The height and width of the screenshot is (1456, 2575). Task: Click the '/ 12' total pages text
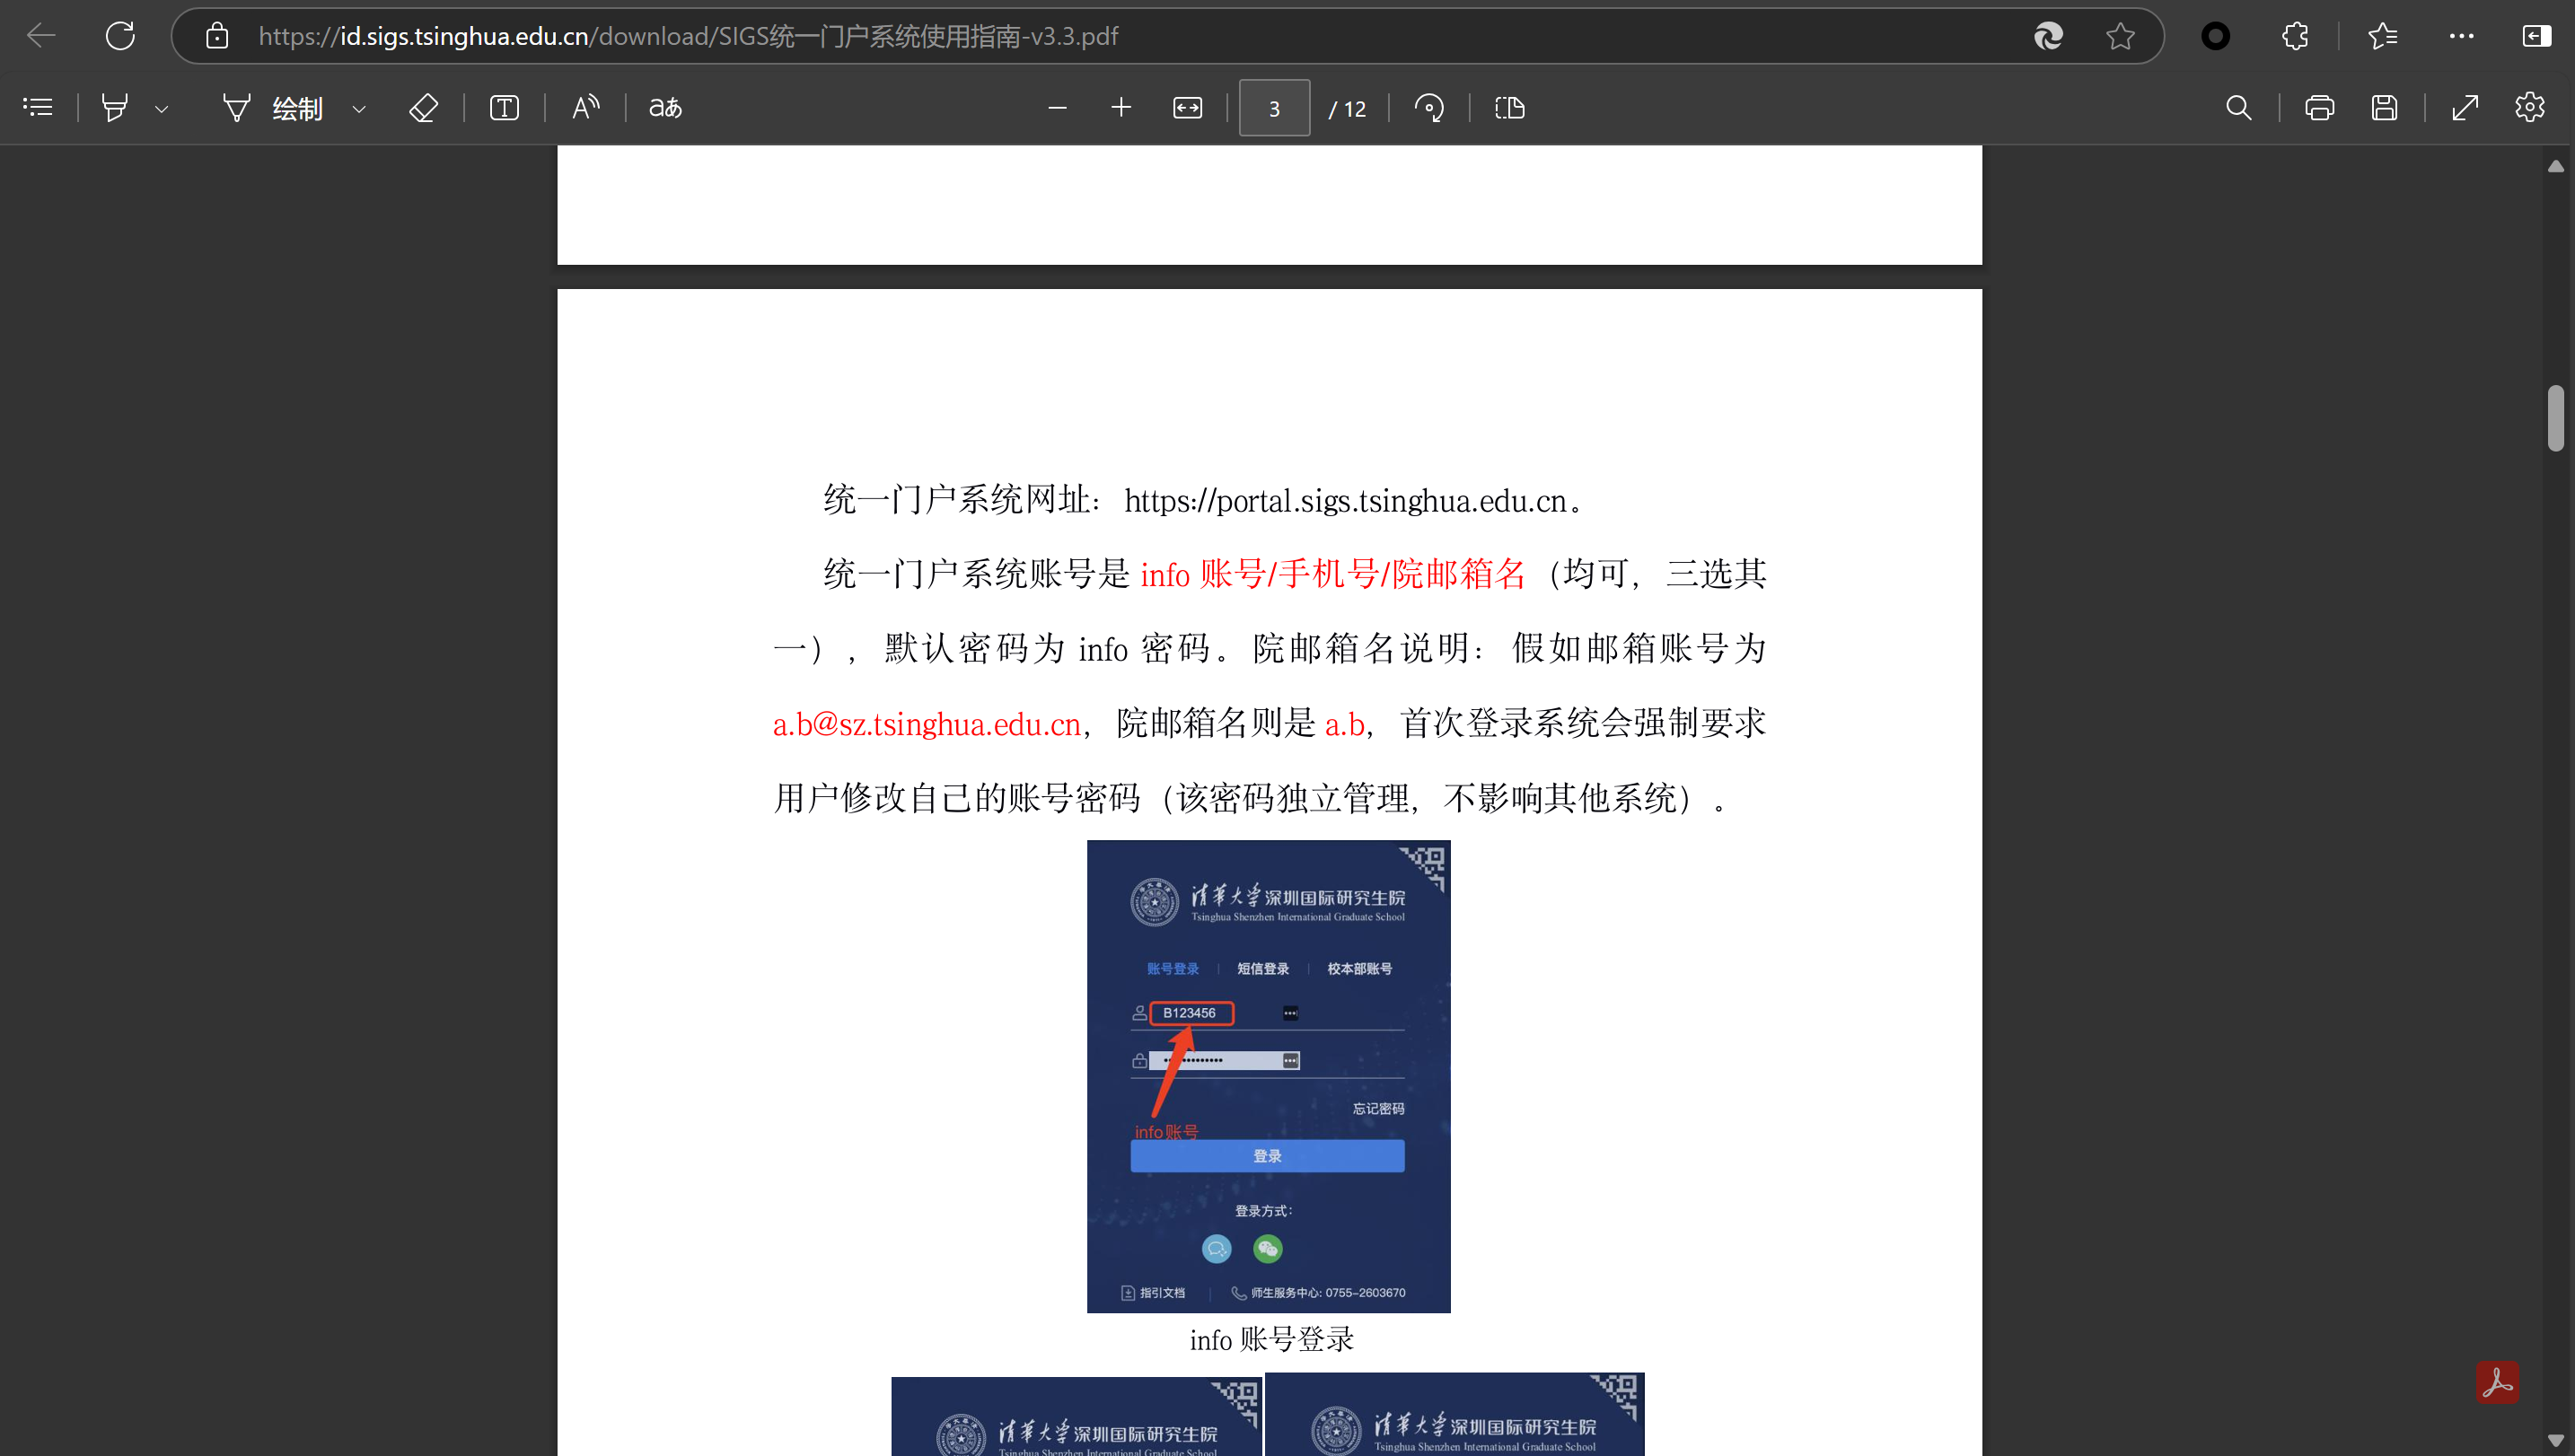coord(1347,109)
